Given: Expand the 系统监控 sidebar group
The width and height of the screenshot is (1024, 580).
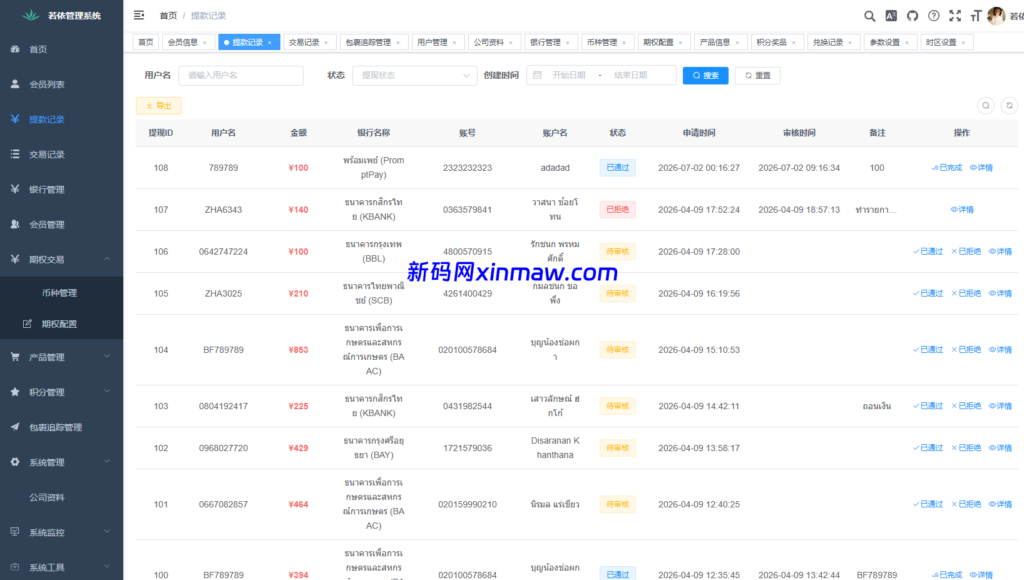Looking at the screenshot, I should [x=61, y=532].
